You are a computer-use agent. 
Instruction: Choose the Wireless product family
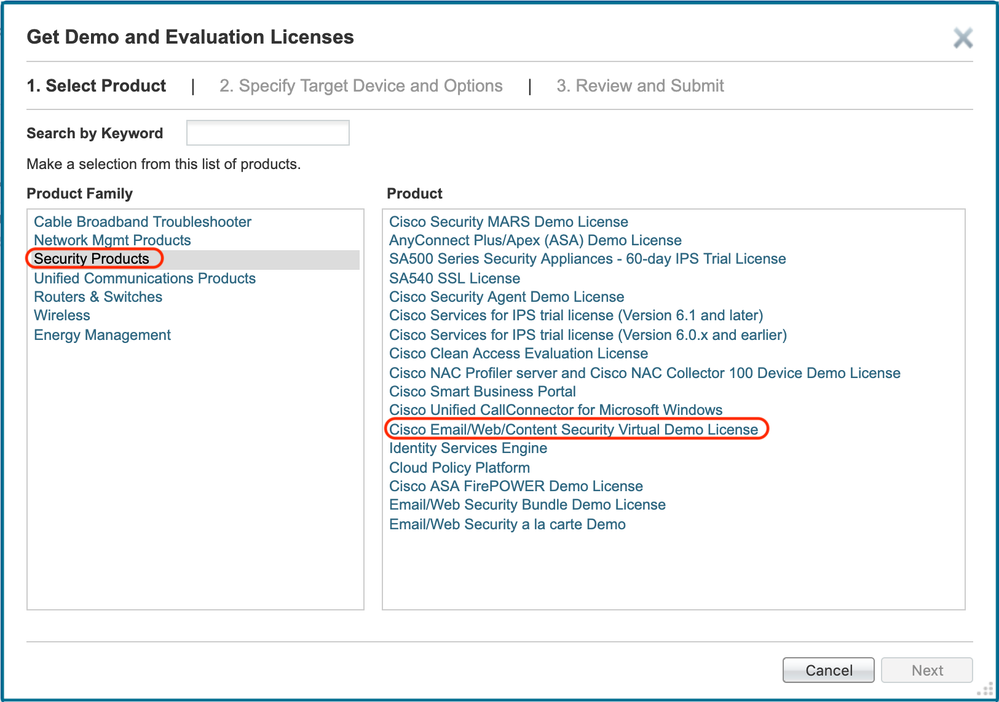(62, 315)
